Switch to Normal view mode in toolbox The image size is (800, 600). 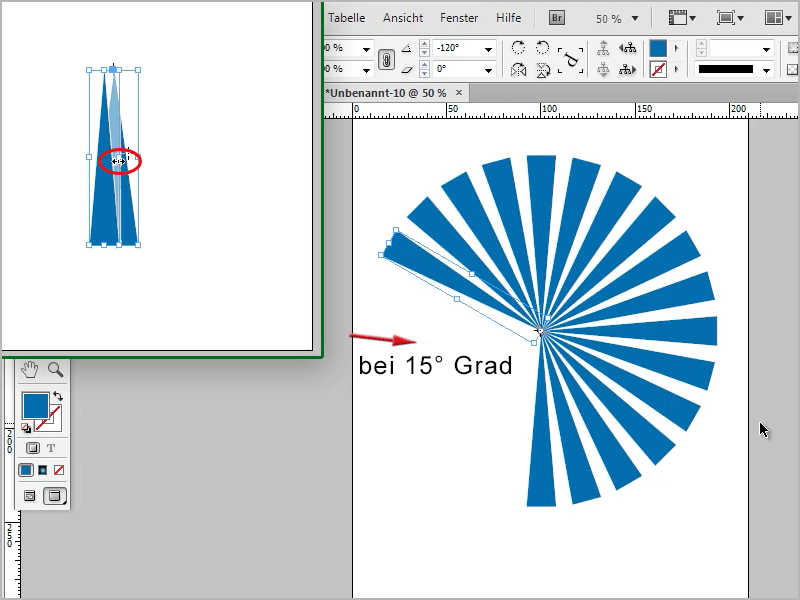point(30,495)
